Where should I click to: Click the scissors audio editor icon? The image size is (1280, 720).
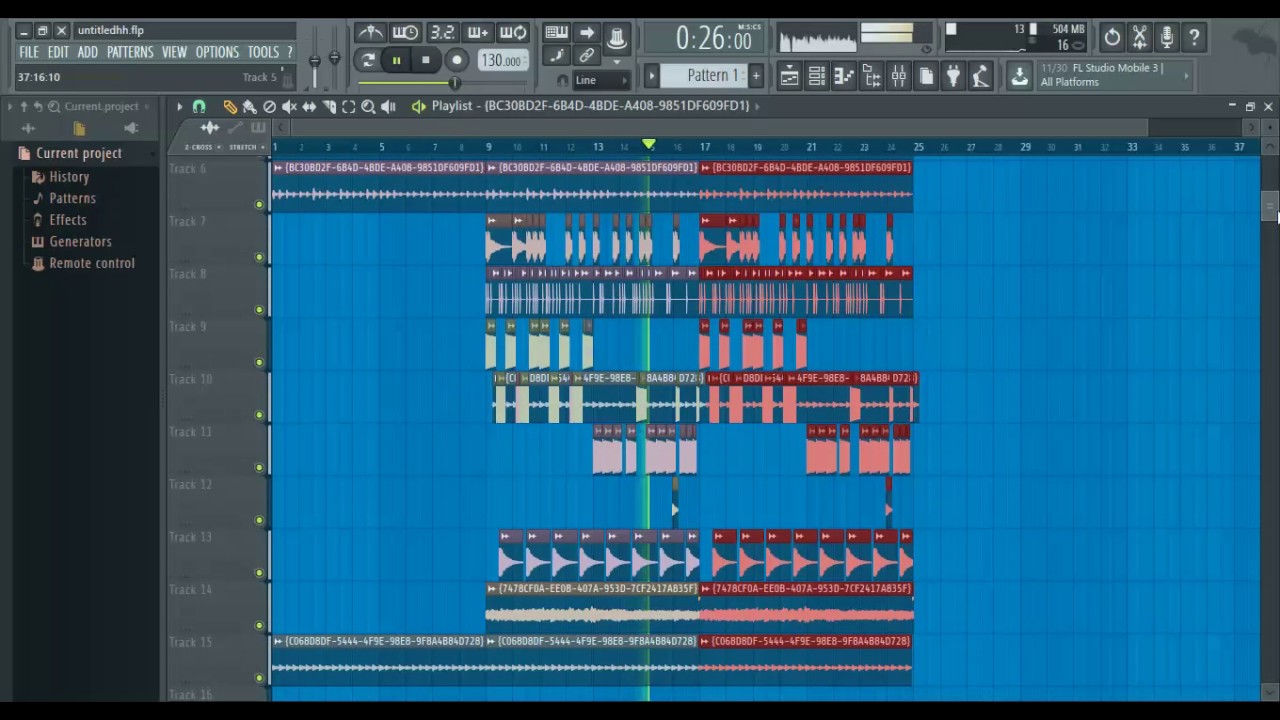(1140, 38)
